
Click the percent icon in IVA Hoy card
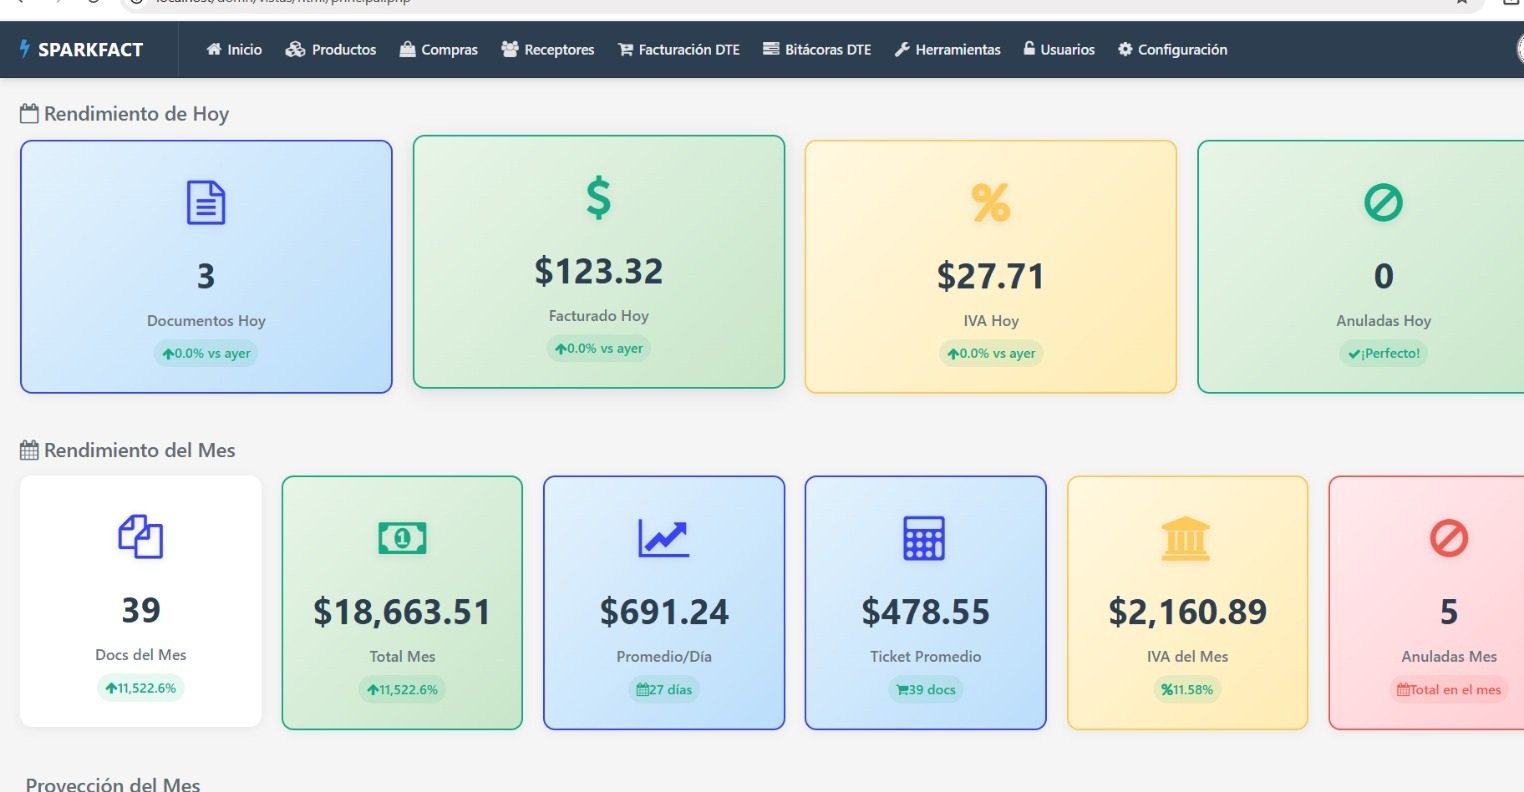[x=990, y=203]
